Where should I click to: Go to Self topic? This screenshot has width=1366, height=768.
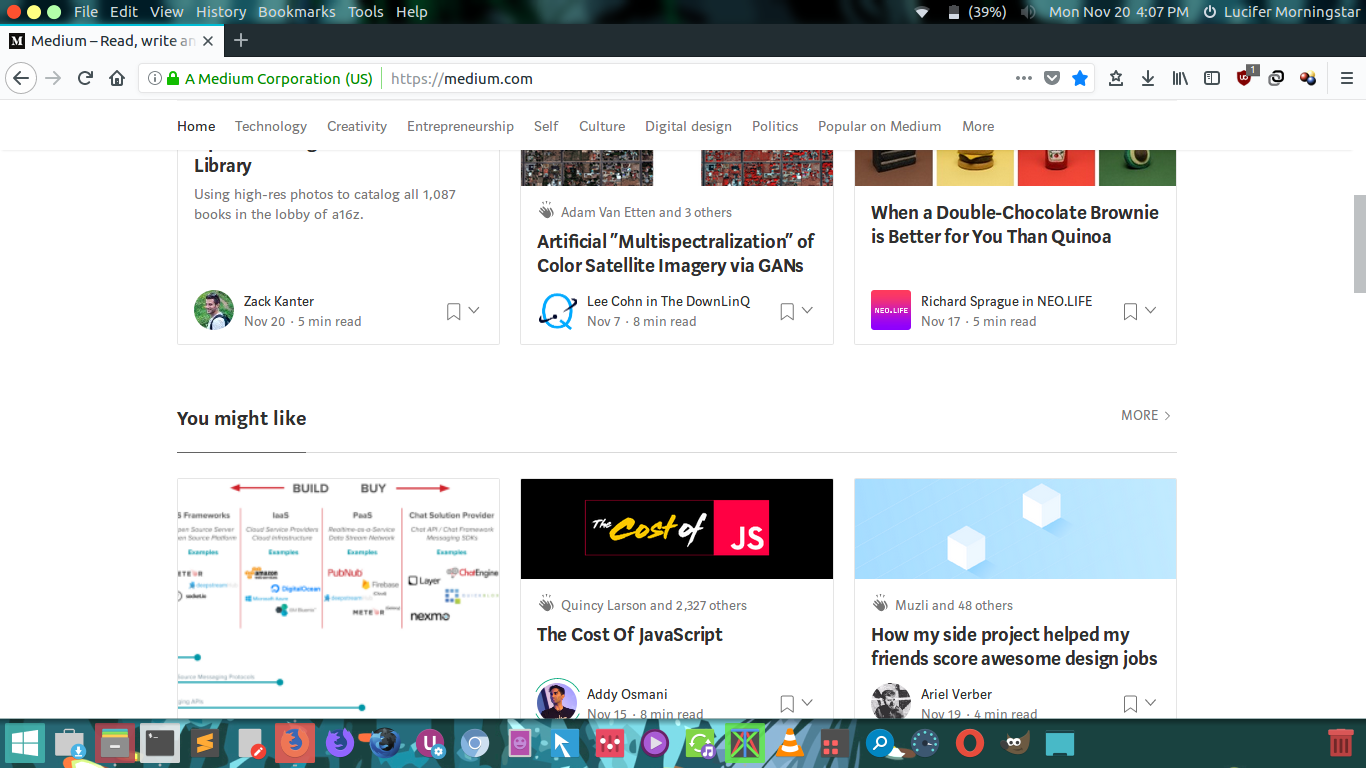point(546,126)
